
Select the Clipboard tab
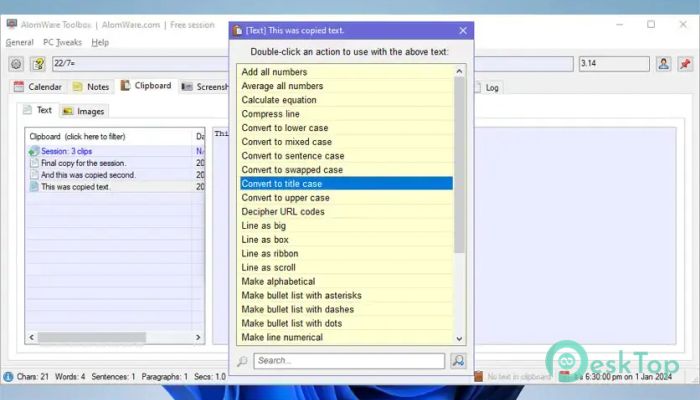(x=146, y=86)
